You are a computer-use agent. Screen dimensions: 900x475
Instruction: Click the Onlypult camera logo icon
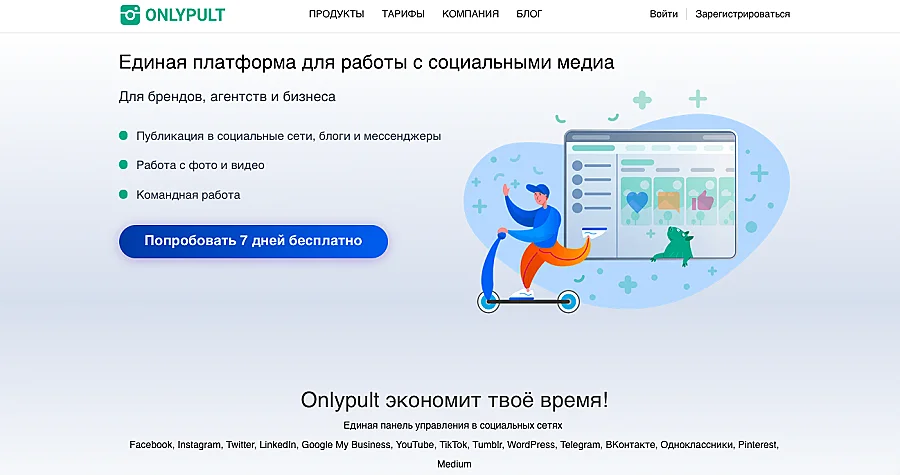tap(130, 14)
